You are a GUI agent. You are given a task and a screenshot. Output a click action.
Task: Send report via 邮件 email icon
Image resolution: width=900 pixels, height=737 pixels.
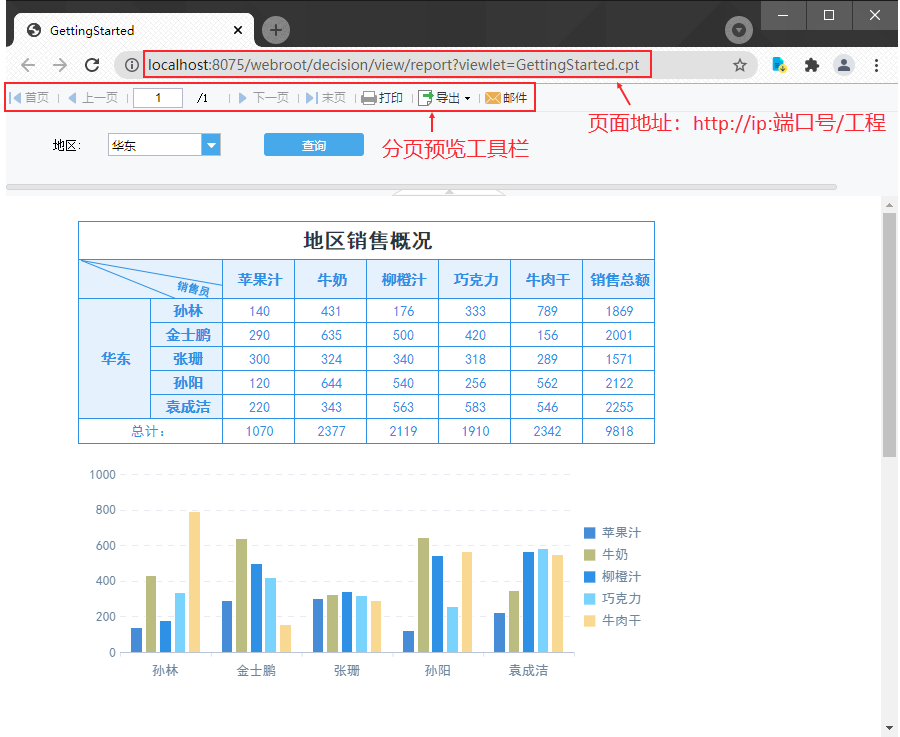click(x=506, y=98)
